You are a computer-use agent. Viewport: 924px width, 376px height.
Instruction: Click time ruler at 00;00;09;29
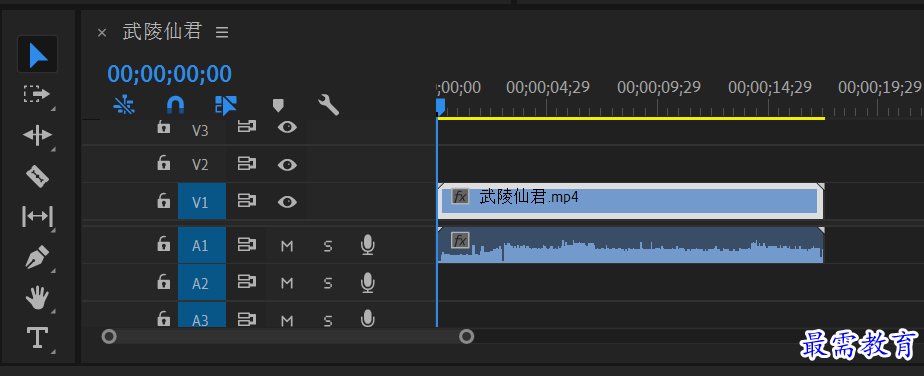click(x=658, y=88)
